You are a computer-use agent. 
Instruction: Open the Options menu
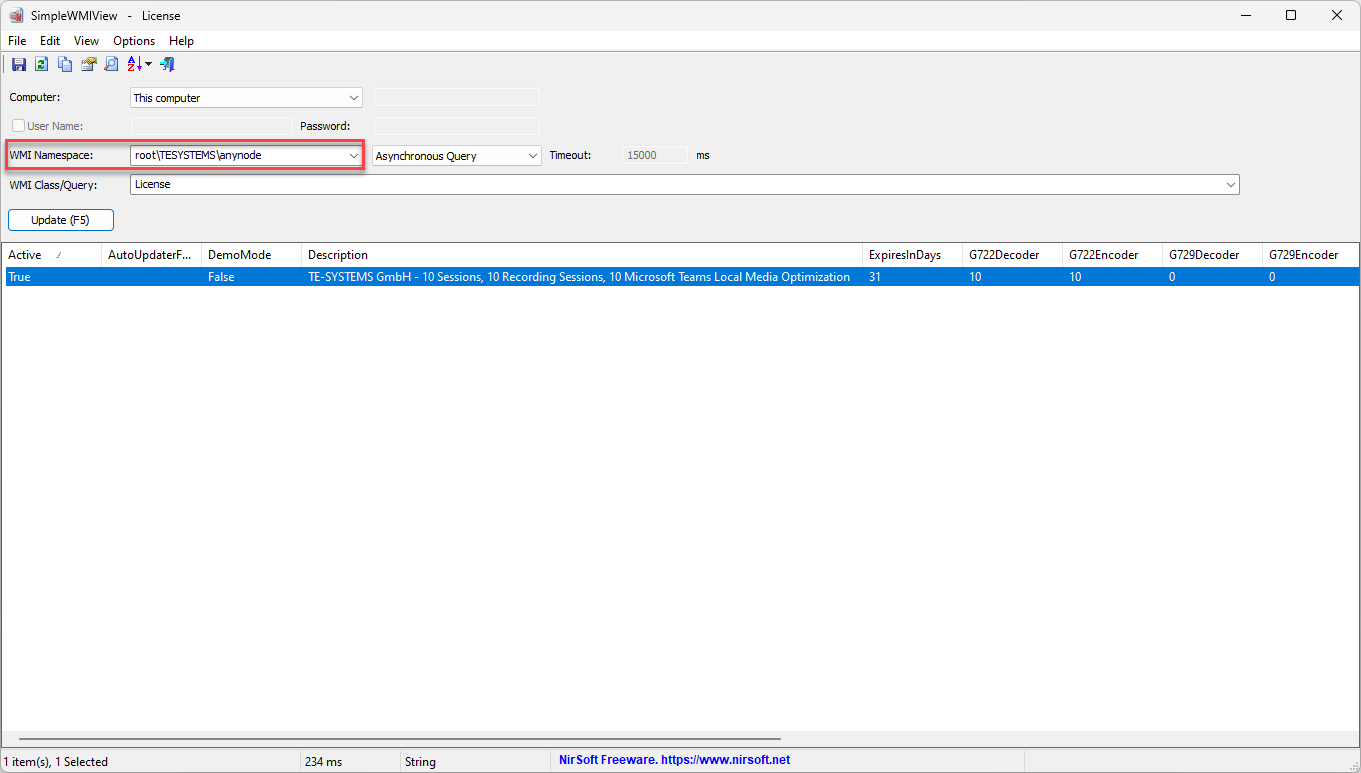[x=133, y=41]
